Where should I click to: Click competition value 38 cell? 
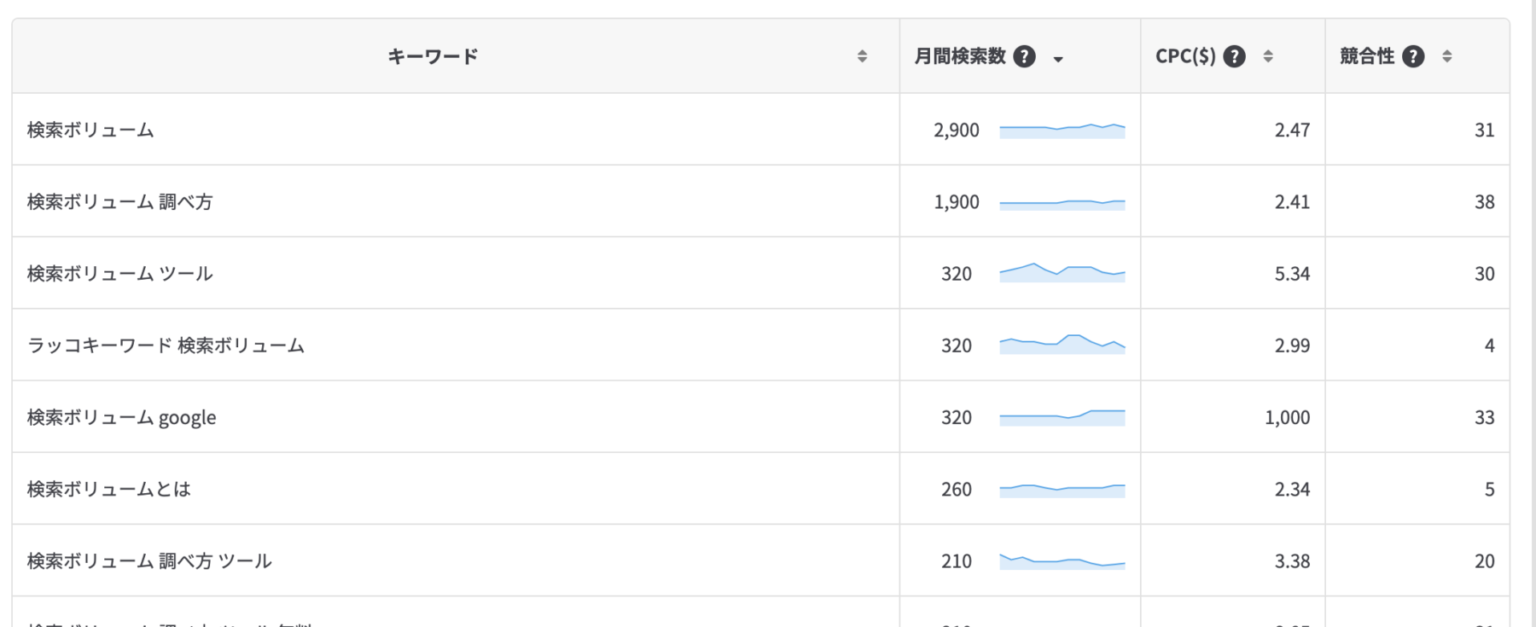[x=1484, y=202]
